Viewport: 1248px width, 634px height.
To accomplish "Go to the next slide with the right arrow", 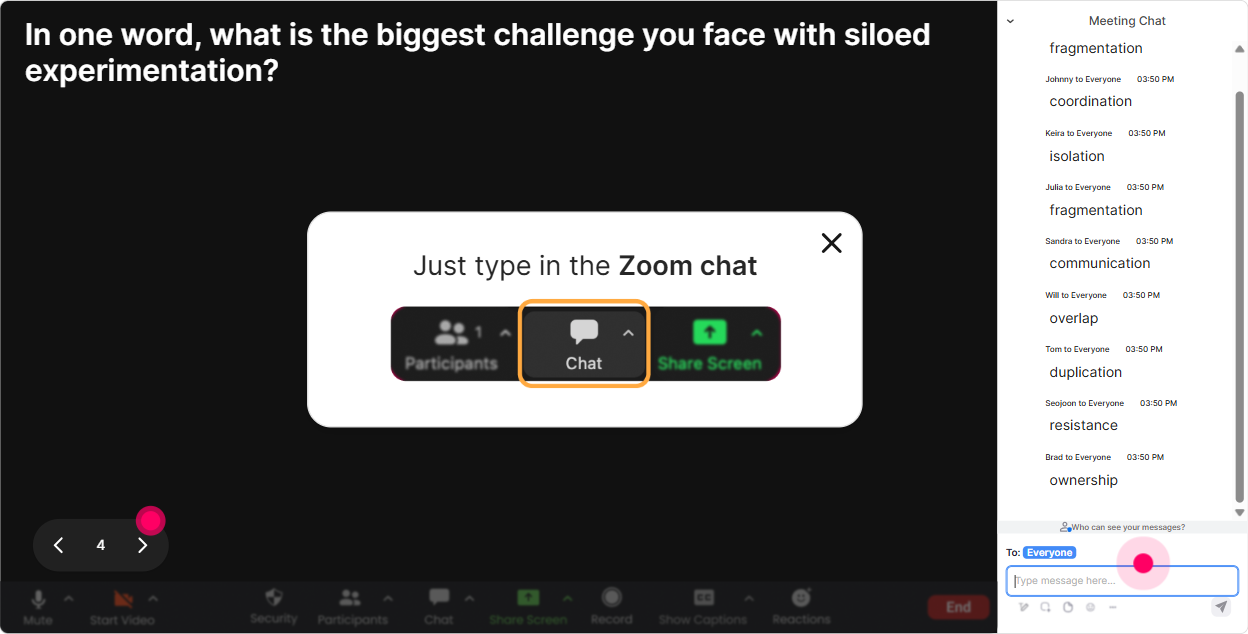I will point(142,545).
